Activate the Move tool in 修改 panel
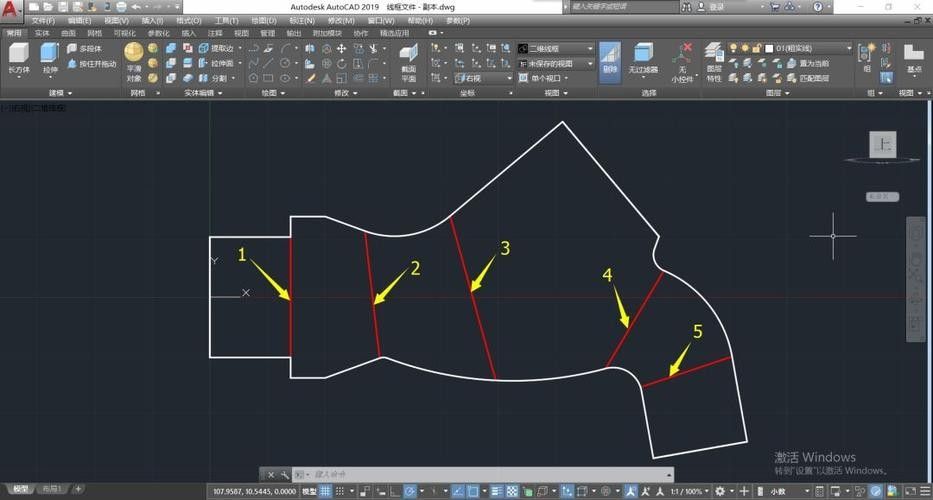The height and width of the screenshot is (500, 933). tap(342, 48)
